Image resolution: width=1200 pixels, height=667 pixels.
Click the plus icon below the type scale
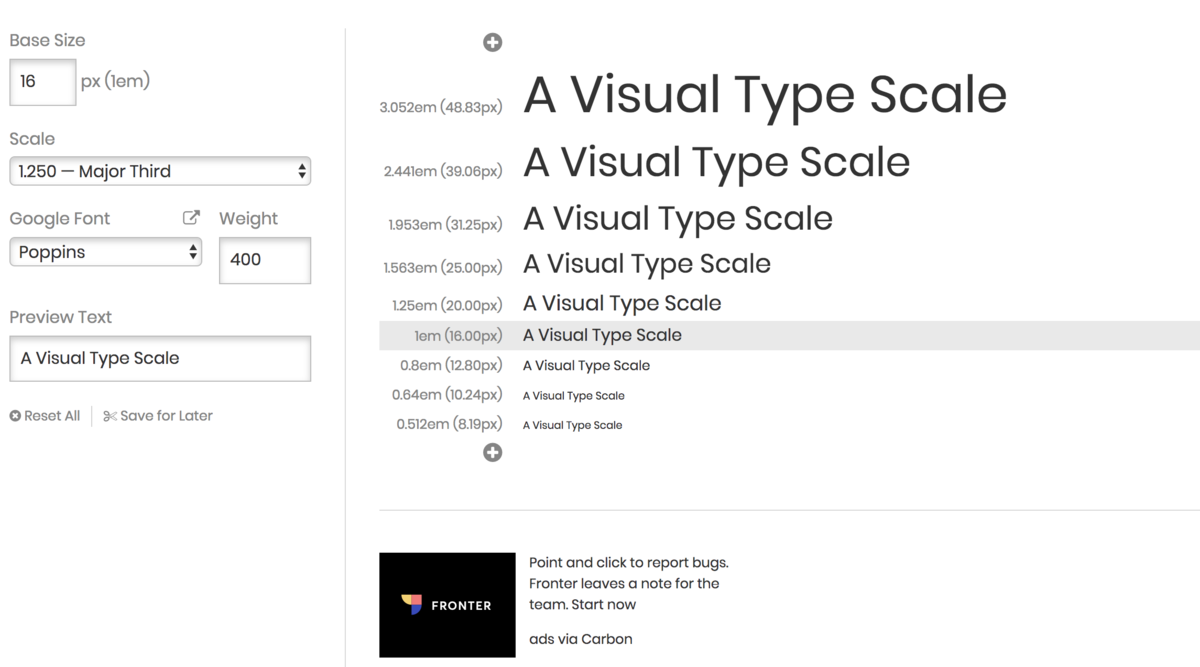coord(492,453)
